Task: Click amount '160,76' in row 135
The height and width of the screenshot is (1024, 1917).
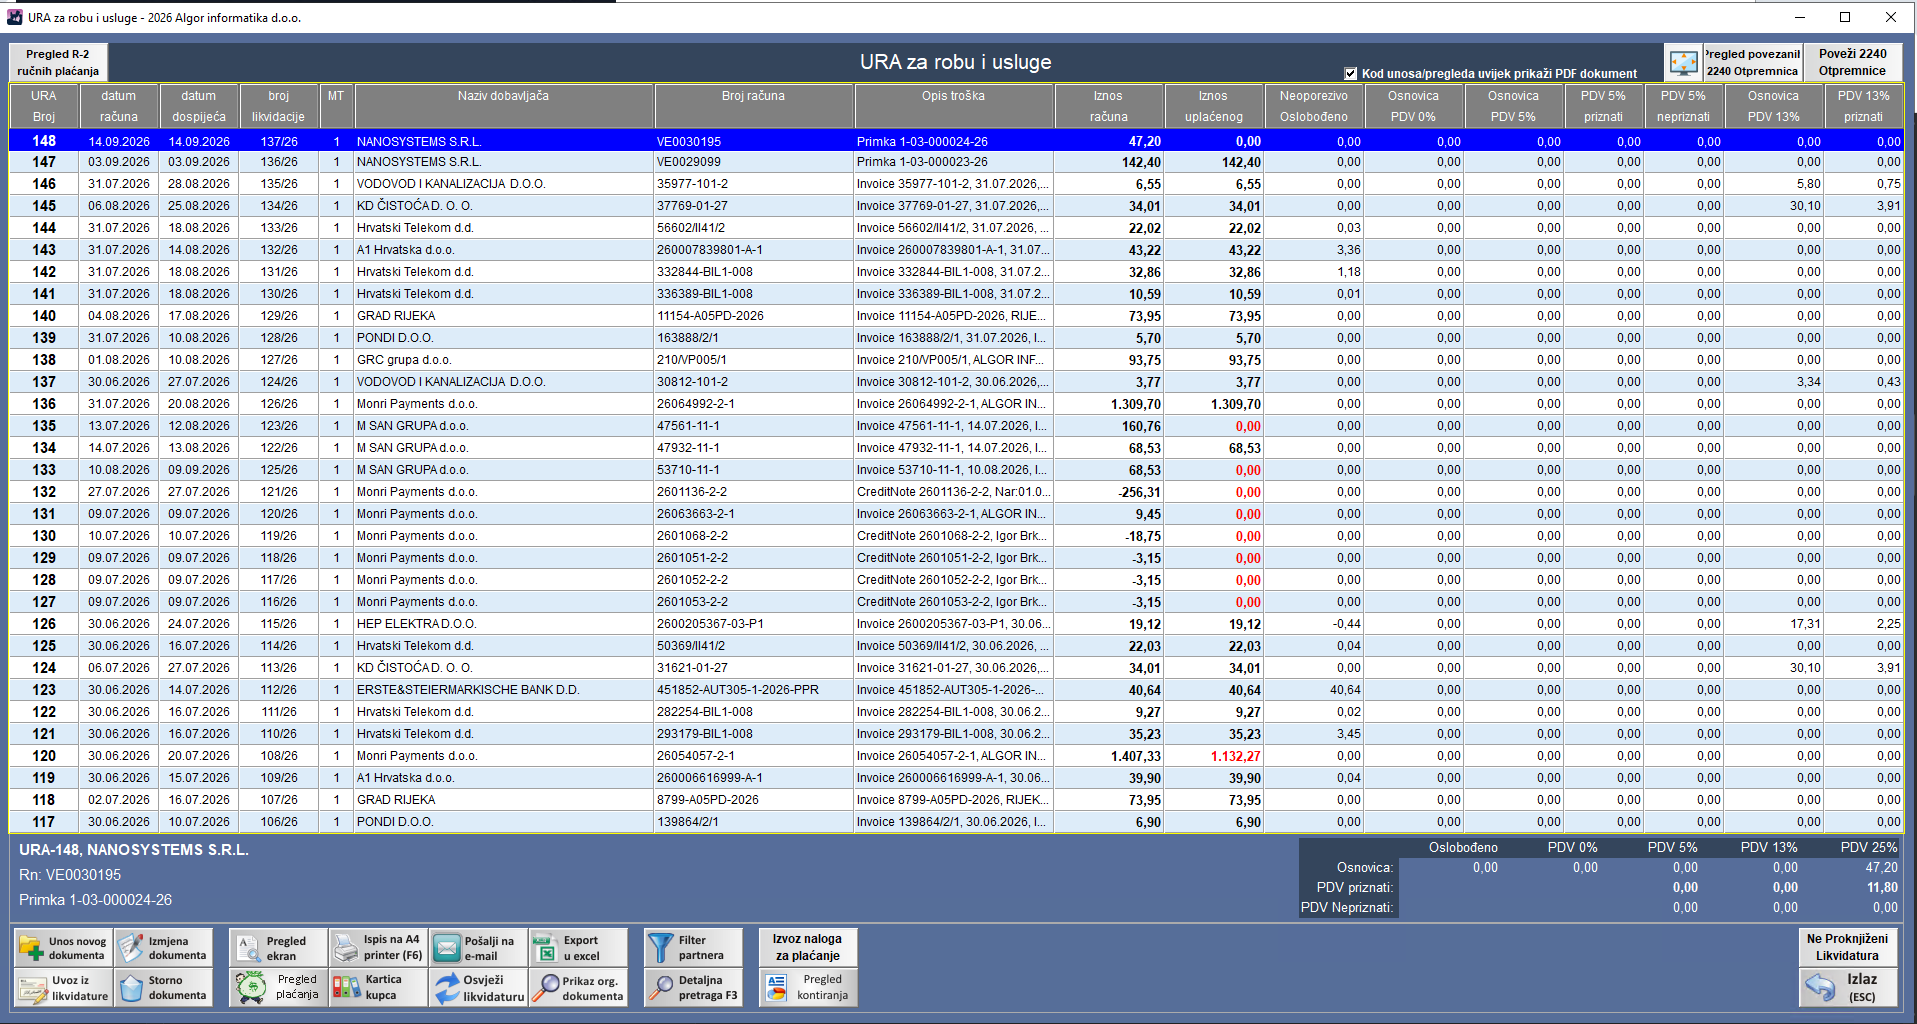Action: click(1109, 426)
